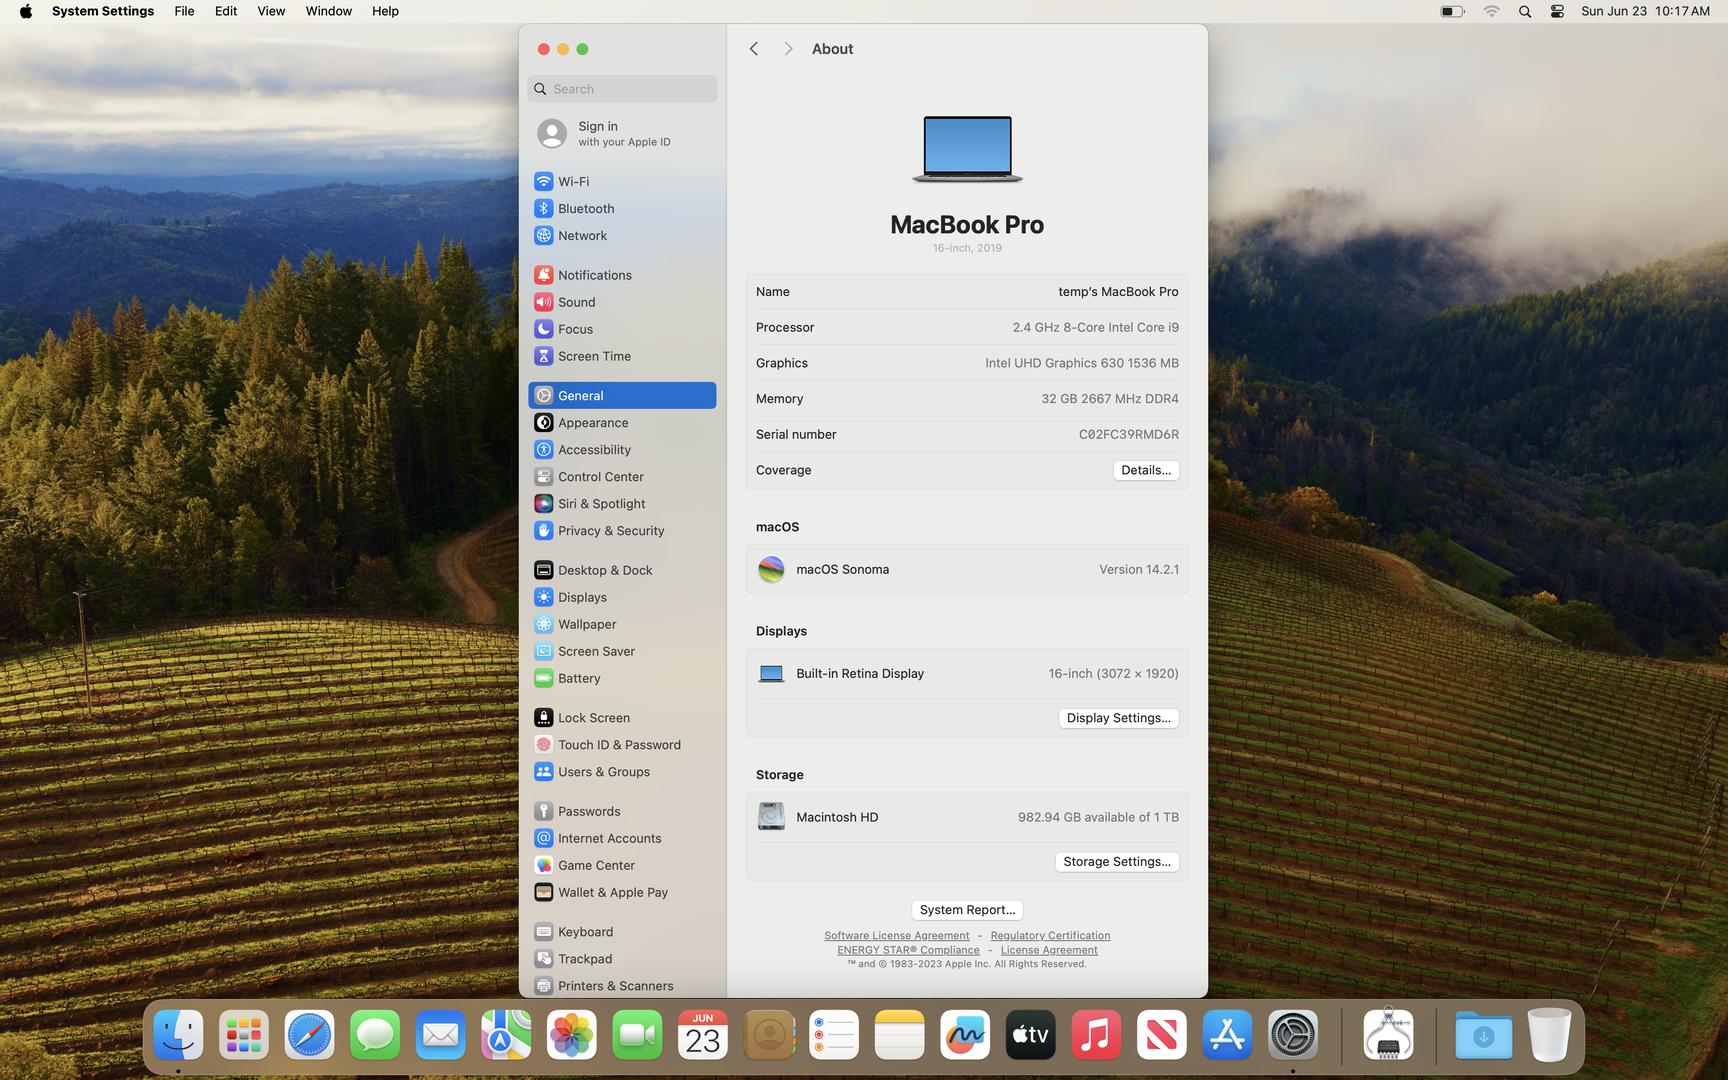Open Regulatory Certification link
This screenshot has width=1728, height=1080.
pyautogui.click(x=1050, y=936)
